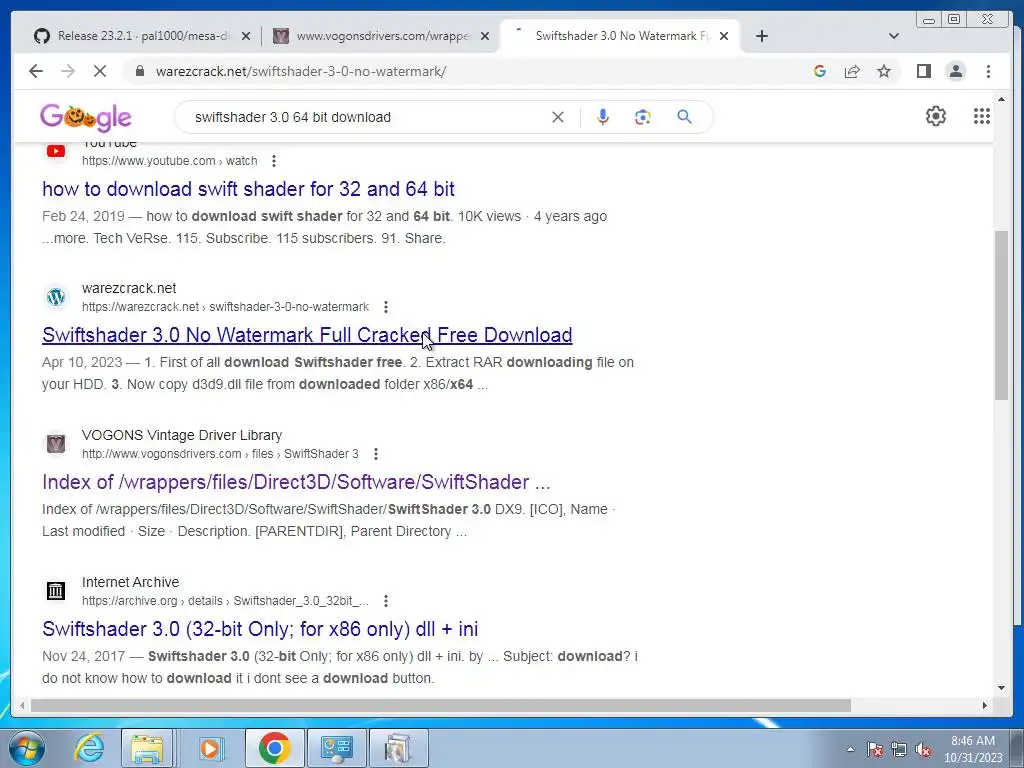Launch Internet Explorer from the taskbar
The image size is (1024, 768).
(x=88, y=748)
